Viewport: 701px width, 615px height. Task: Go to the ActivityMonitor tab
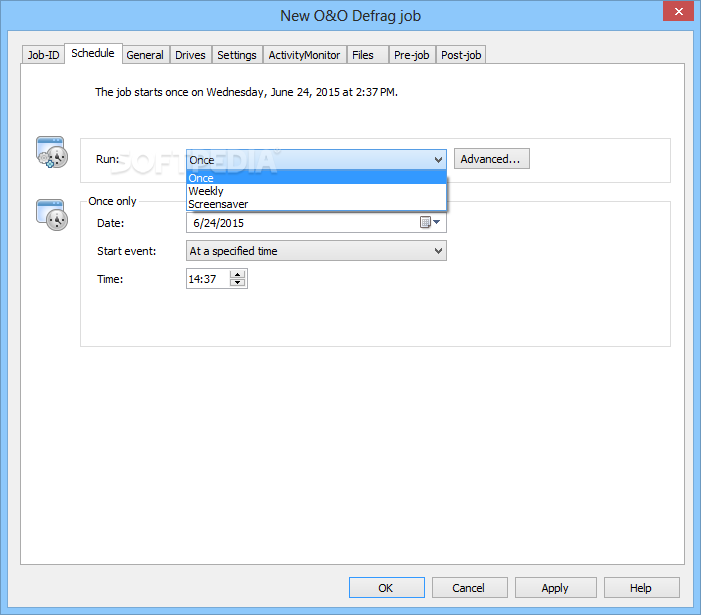[x=304, y=55]
